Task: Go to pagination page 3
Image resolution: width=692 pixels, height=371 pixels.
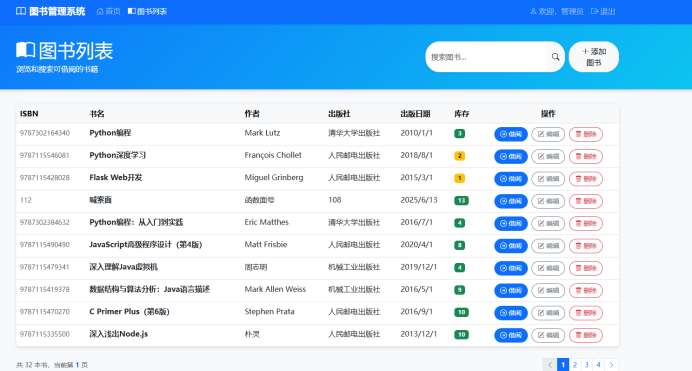Action: [587, 365]
